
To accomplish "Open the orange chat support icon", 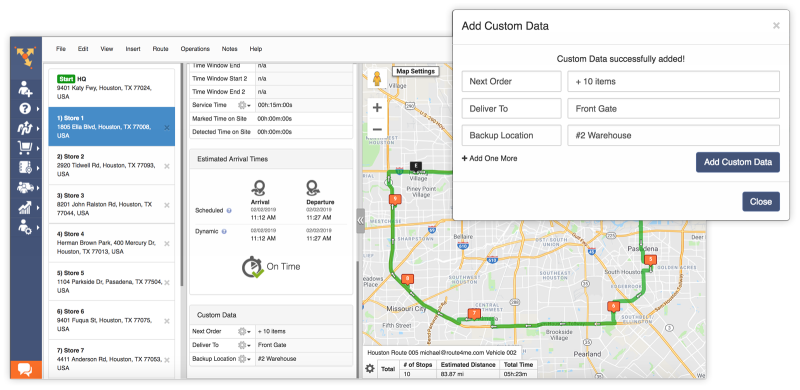I will [x=26, y=370].
